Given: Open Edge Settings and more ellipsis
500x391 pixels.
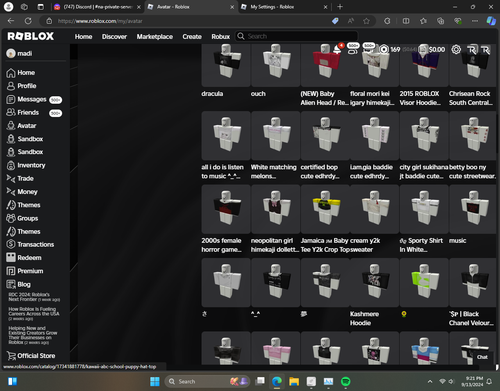Looking at the screenshot, I should click(x=475, y=21).
